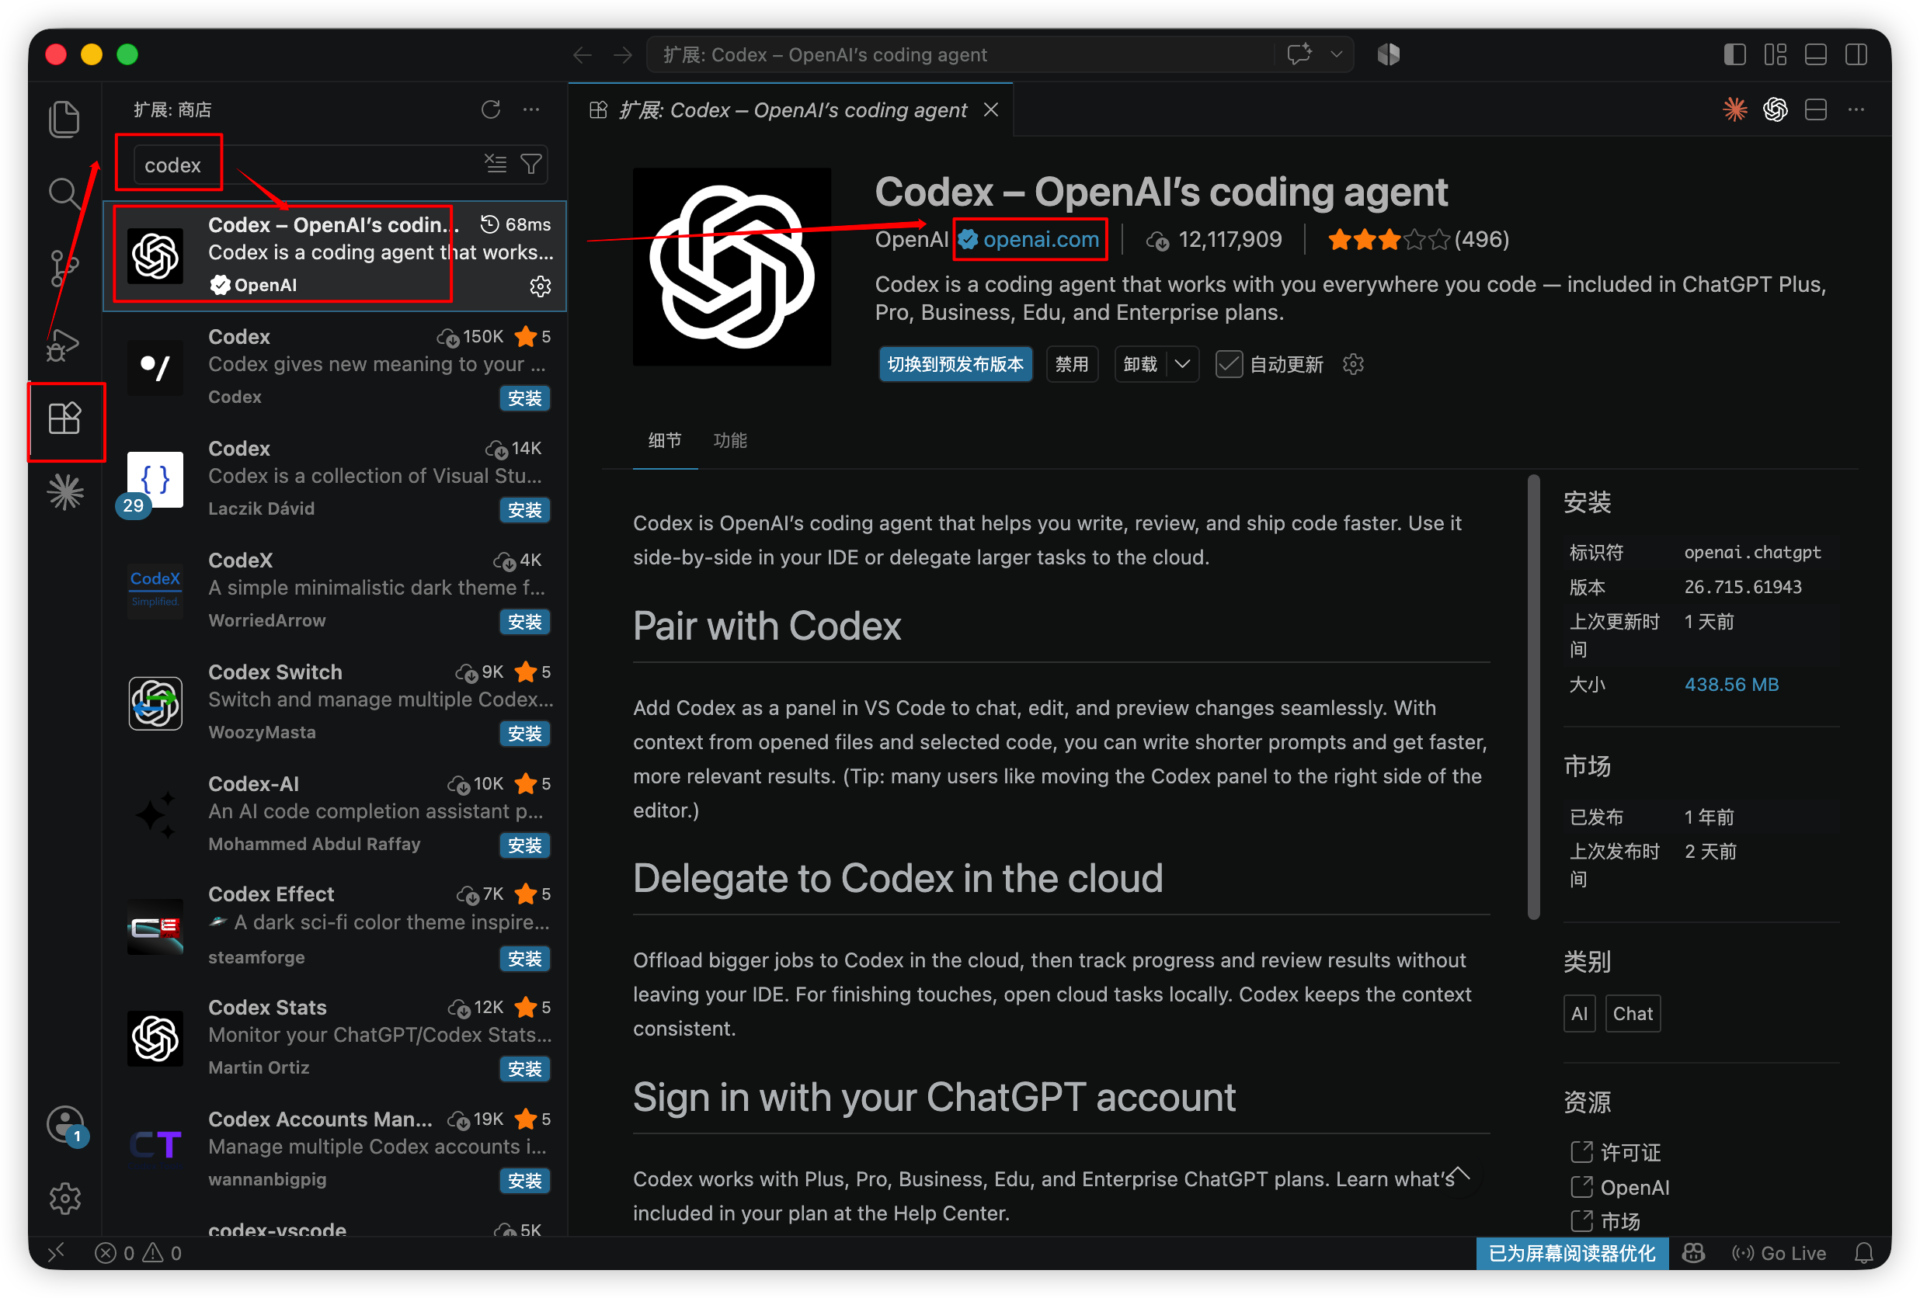
Task: Select the AI category tag
Action: pos(1579,1014)
